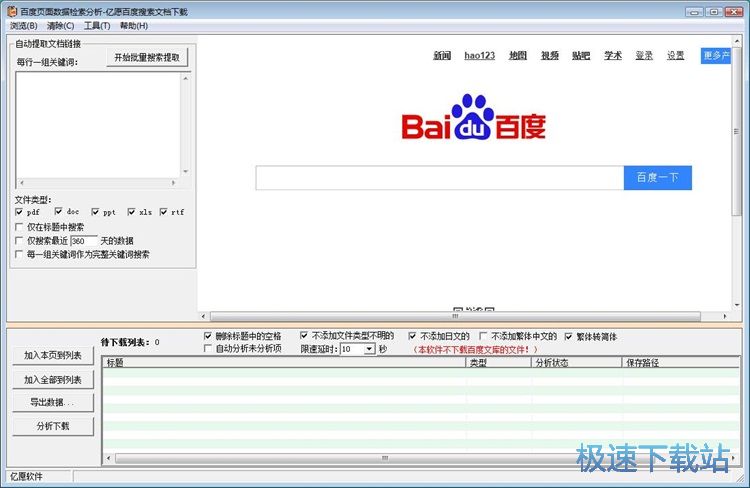This screenshot has height=488, width=750.
Task: Click 导出数据 button
Action: 55,403
